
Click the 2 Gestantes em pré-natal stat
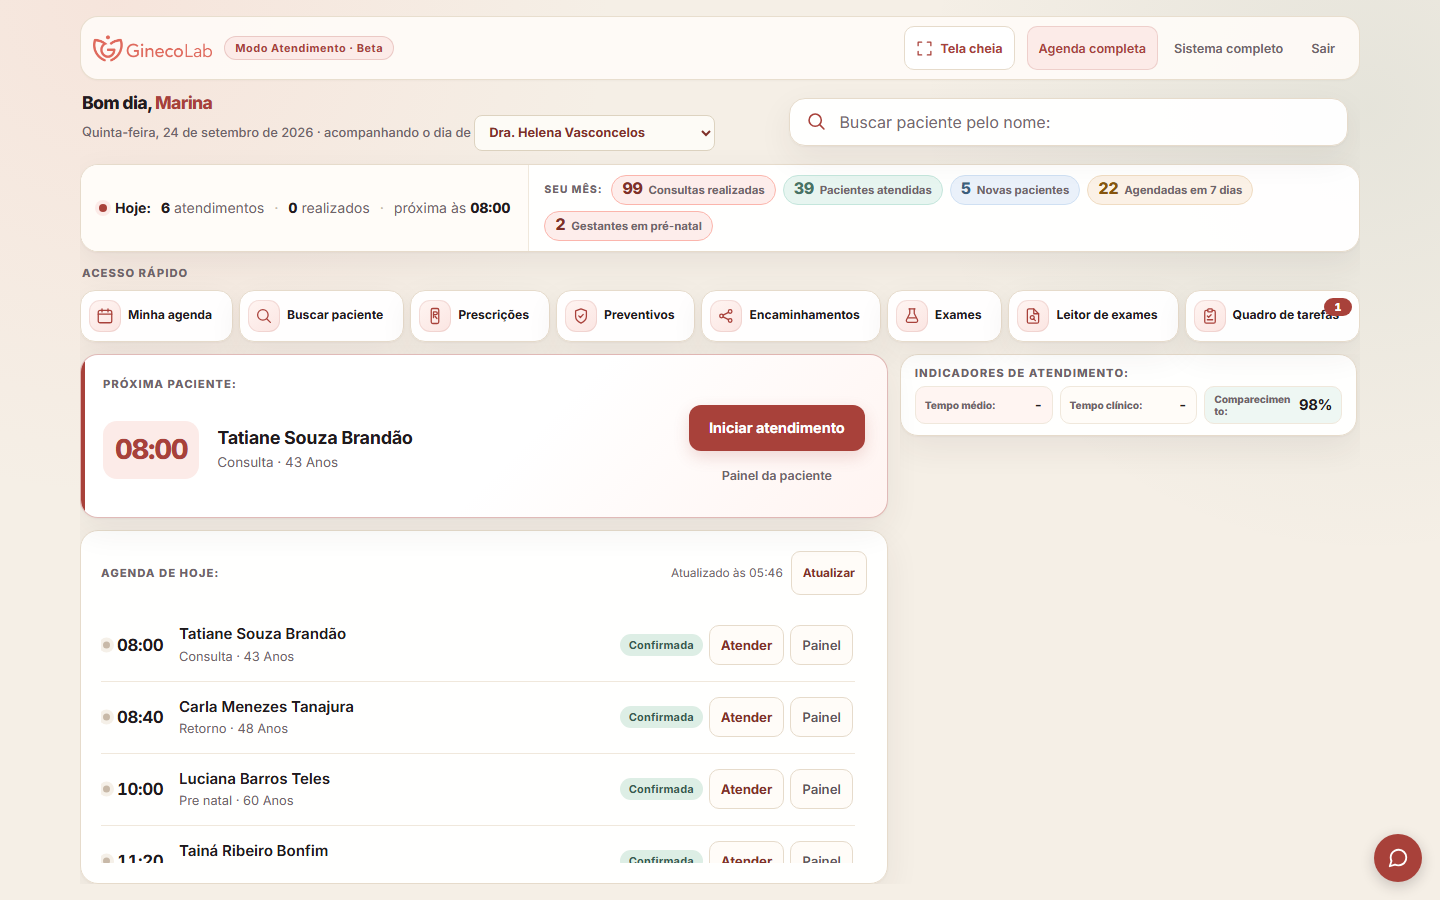[x=628, y=225]
